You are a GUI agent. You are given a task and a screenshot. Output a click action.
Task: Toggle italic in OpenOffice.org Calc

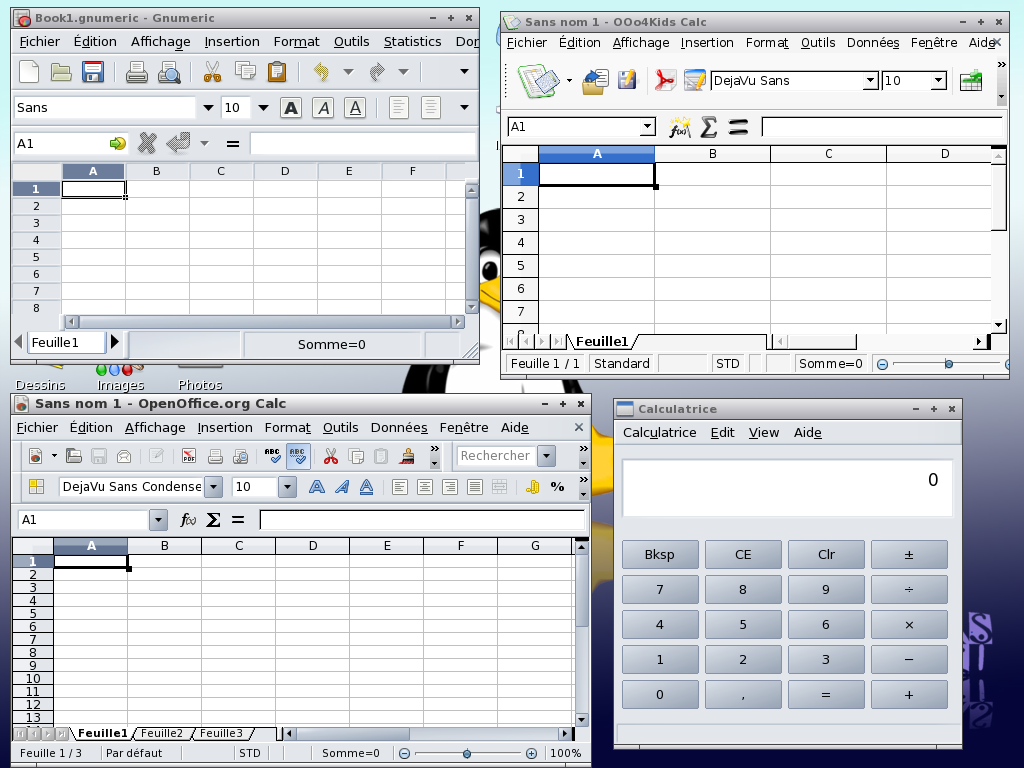coord(342,487)
